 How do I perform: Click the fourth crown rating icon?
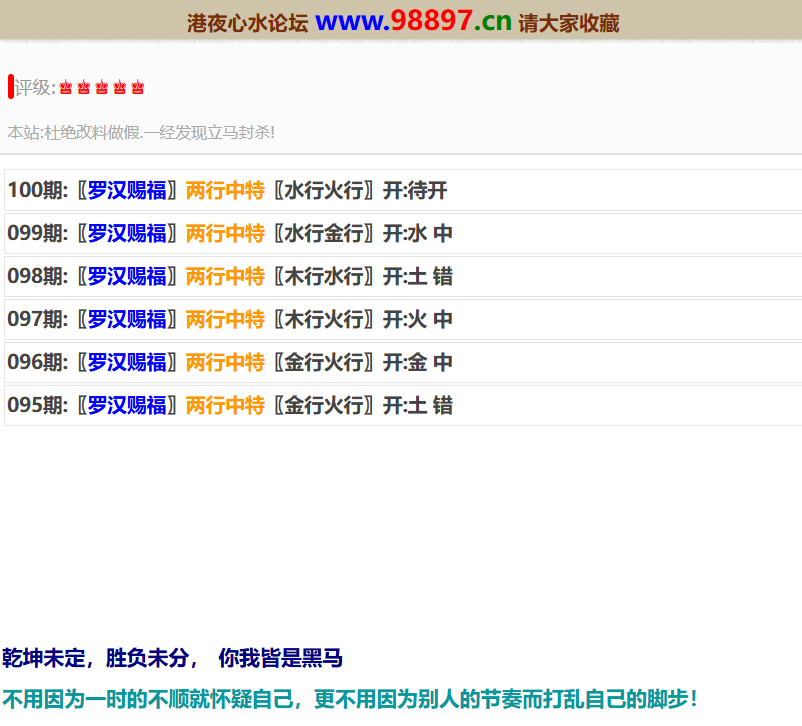pos(120,88)
